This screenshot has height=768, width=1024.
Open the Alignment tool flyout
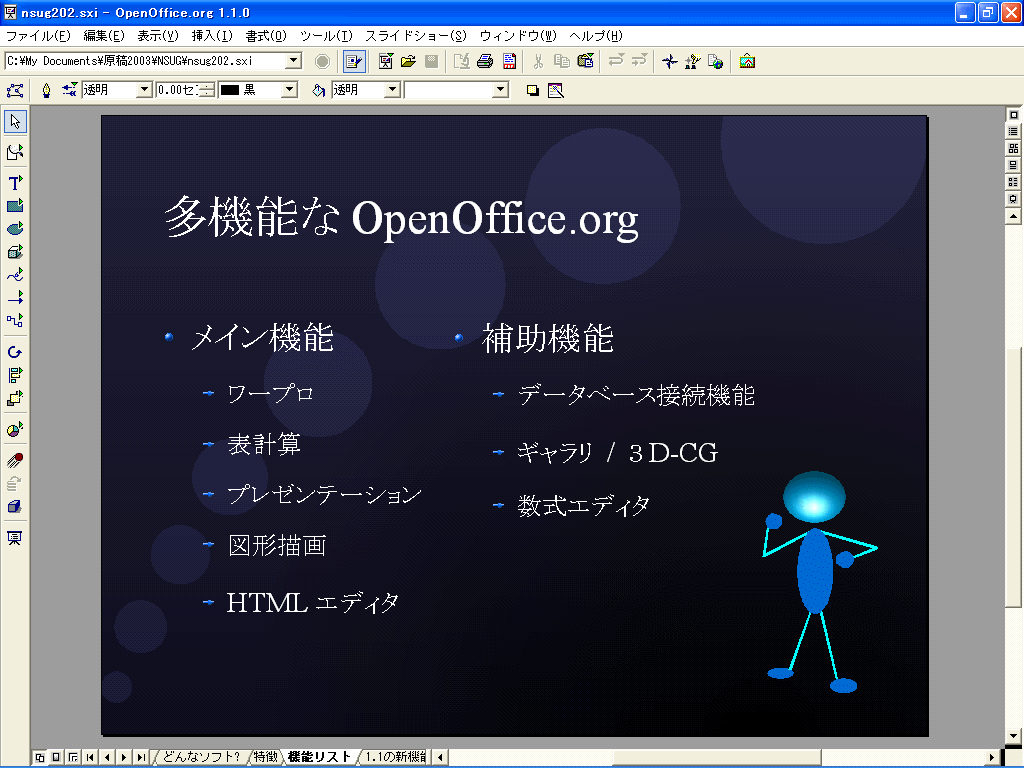tap(15, 375)
